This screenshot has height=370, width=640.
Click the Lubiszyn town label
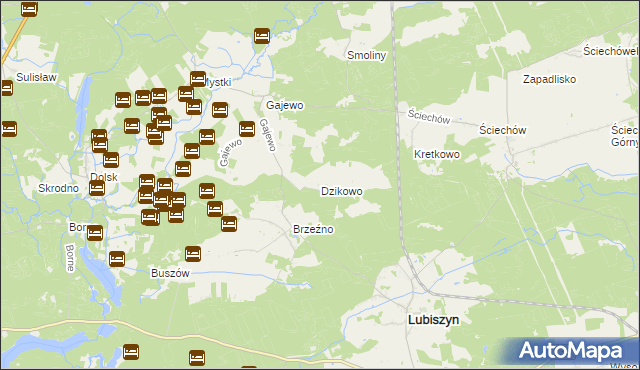pos(433,319)
